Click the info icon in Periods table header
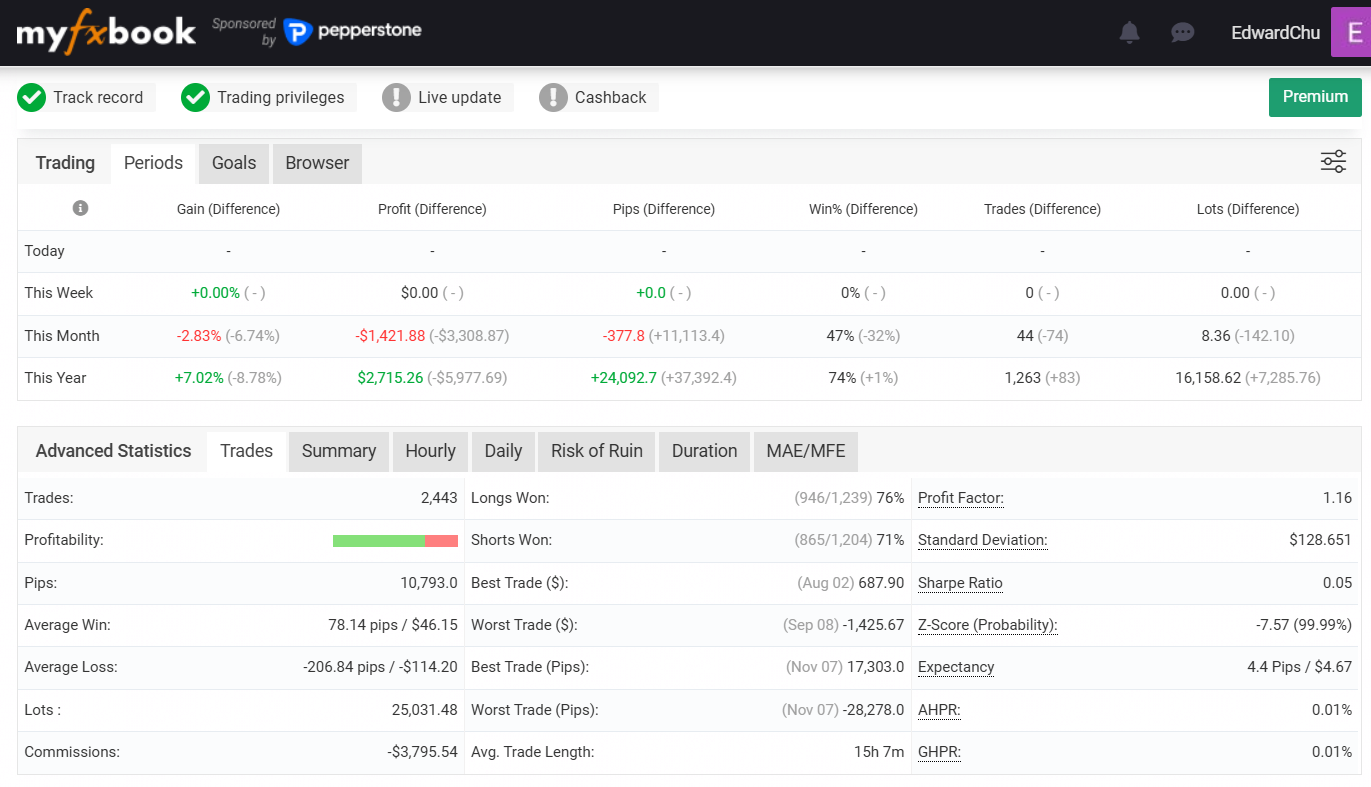1371x787 pixels. tap(81, 208)
